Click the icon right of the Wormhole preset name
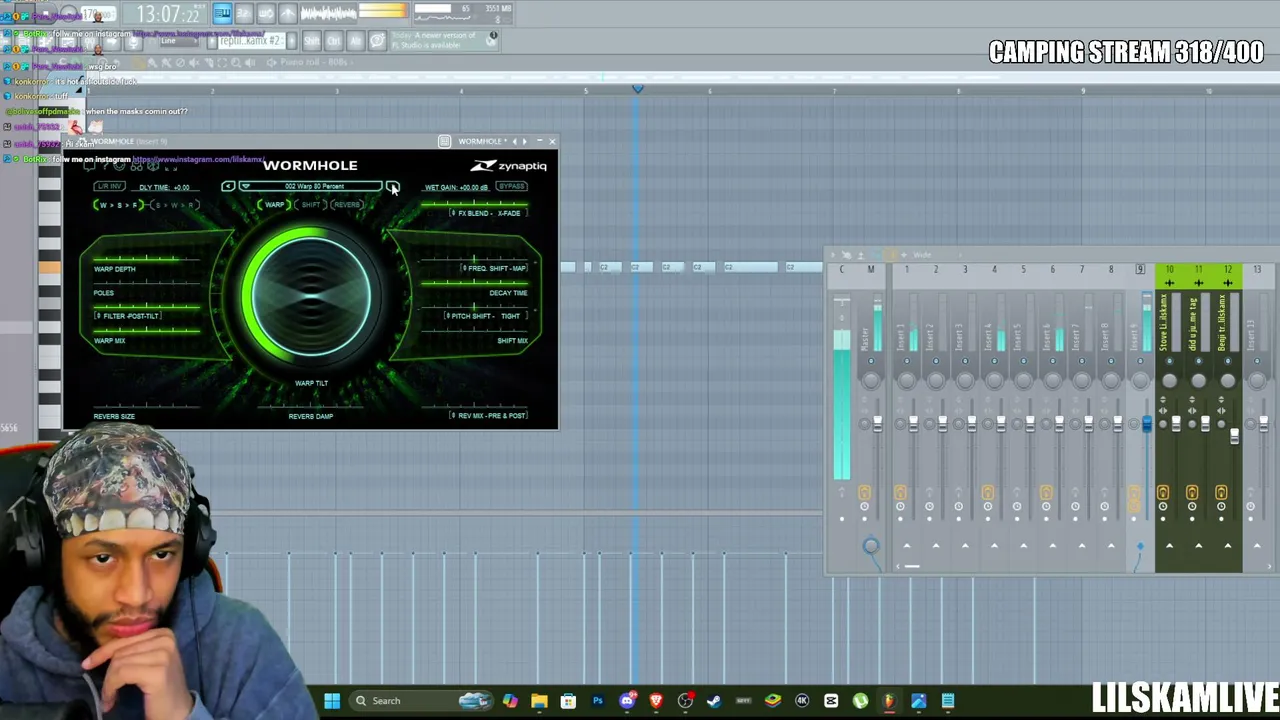This screenshot has width=1280, height=720. point(392,187)
